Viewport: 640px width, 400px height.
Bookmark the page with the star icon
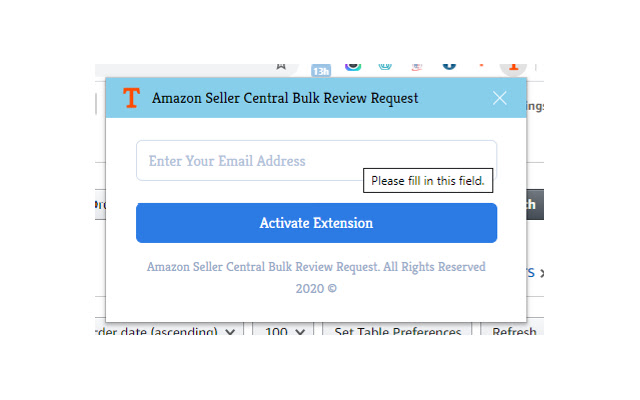pyautogui.click(x=281, y=65)
